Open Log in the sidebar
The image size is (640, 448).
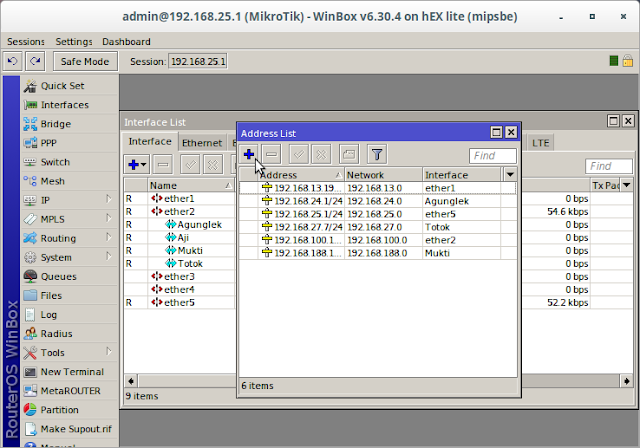(x=69, y=315)
